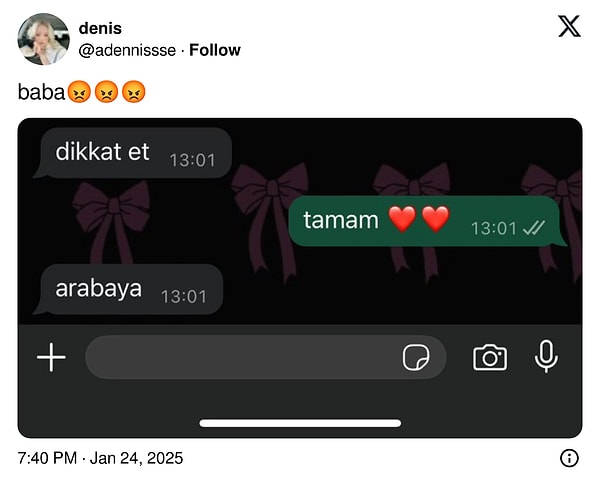Tap the plus attachment icon
The height and width of the screenshot is (488, 600).
click(51, 357)
